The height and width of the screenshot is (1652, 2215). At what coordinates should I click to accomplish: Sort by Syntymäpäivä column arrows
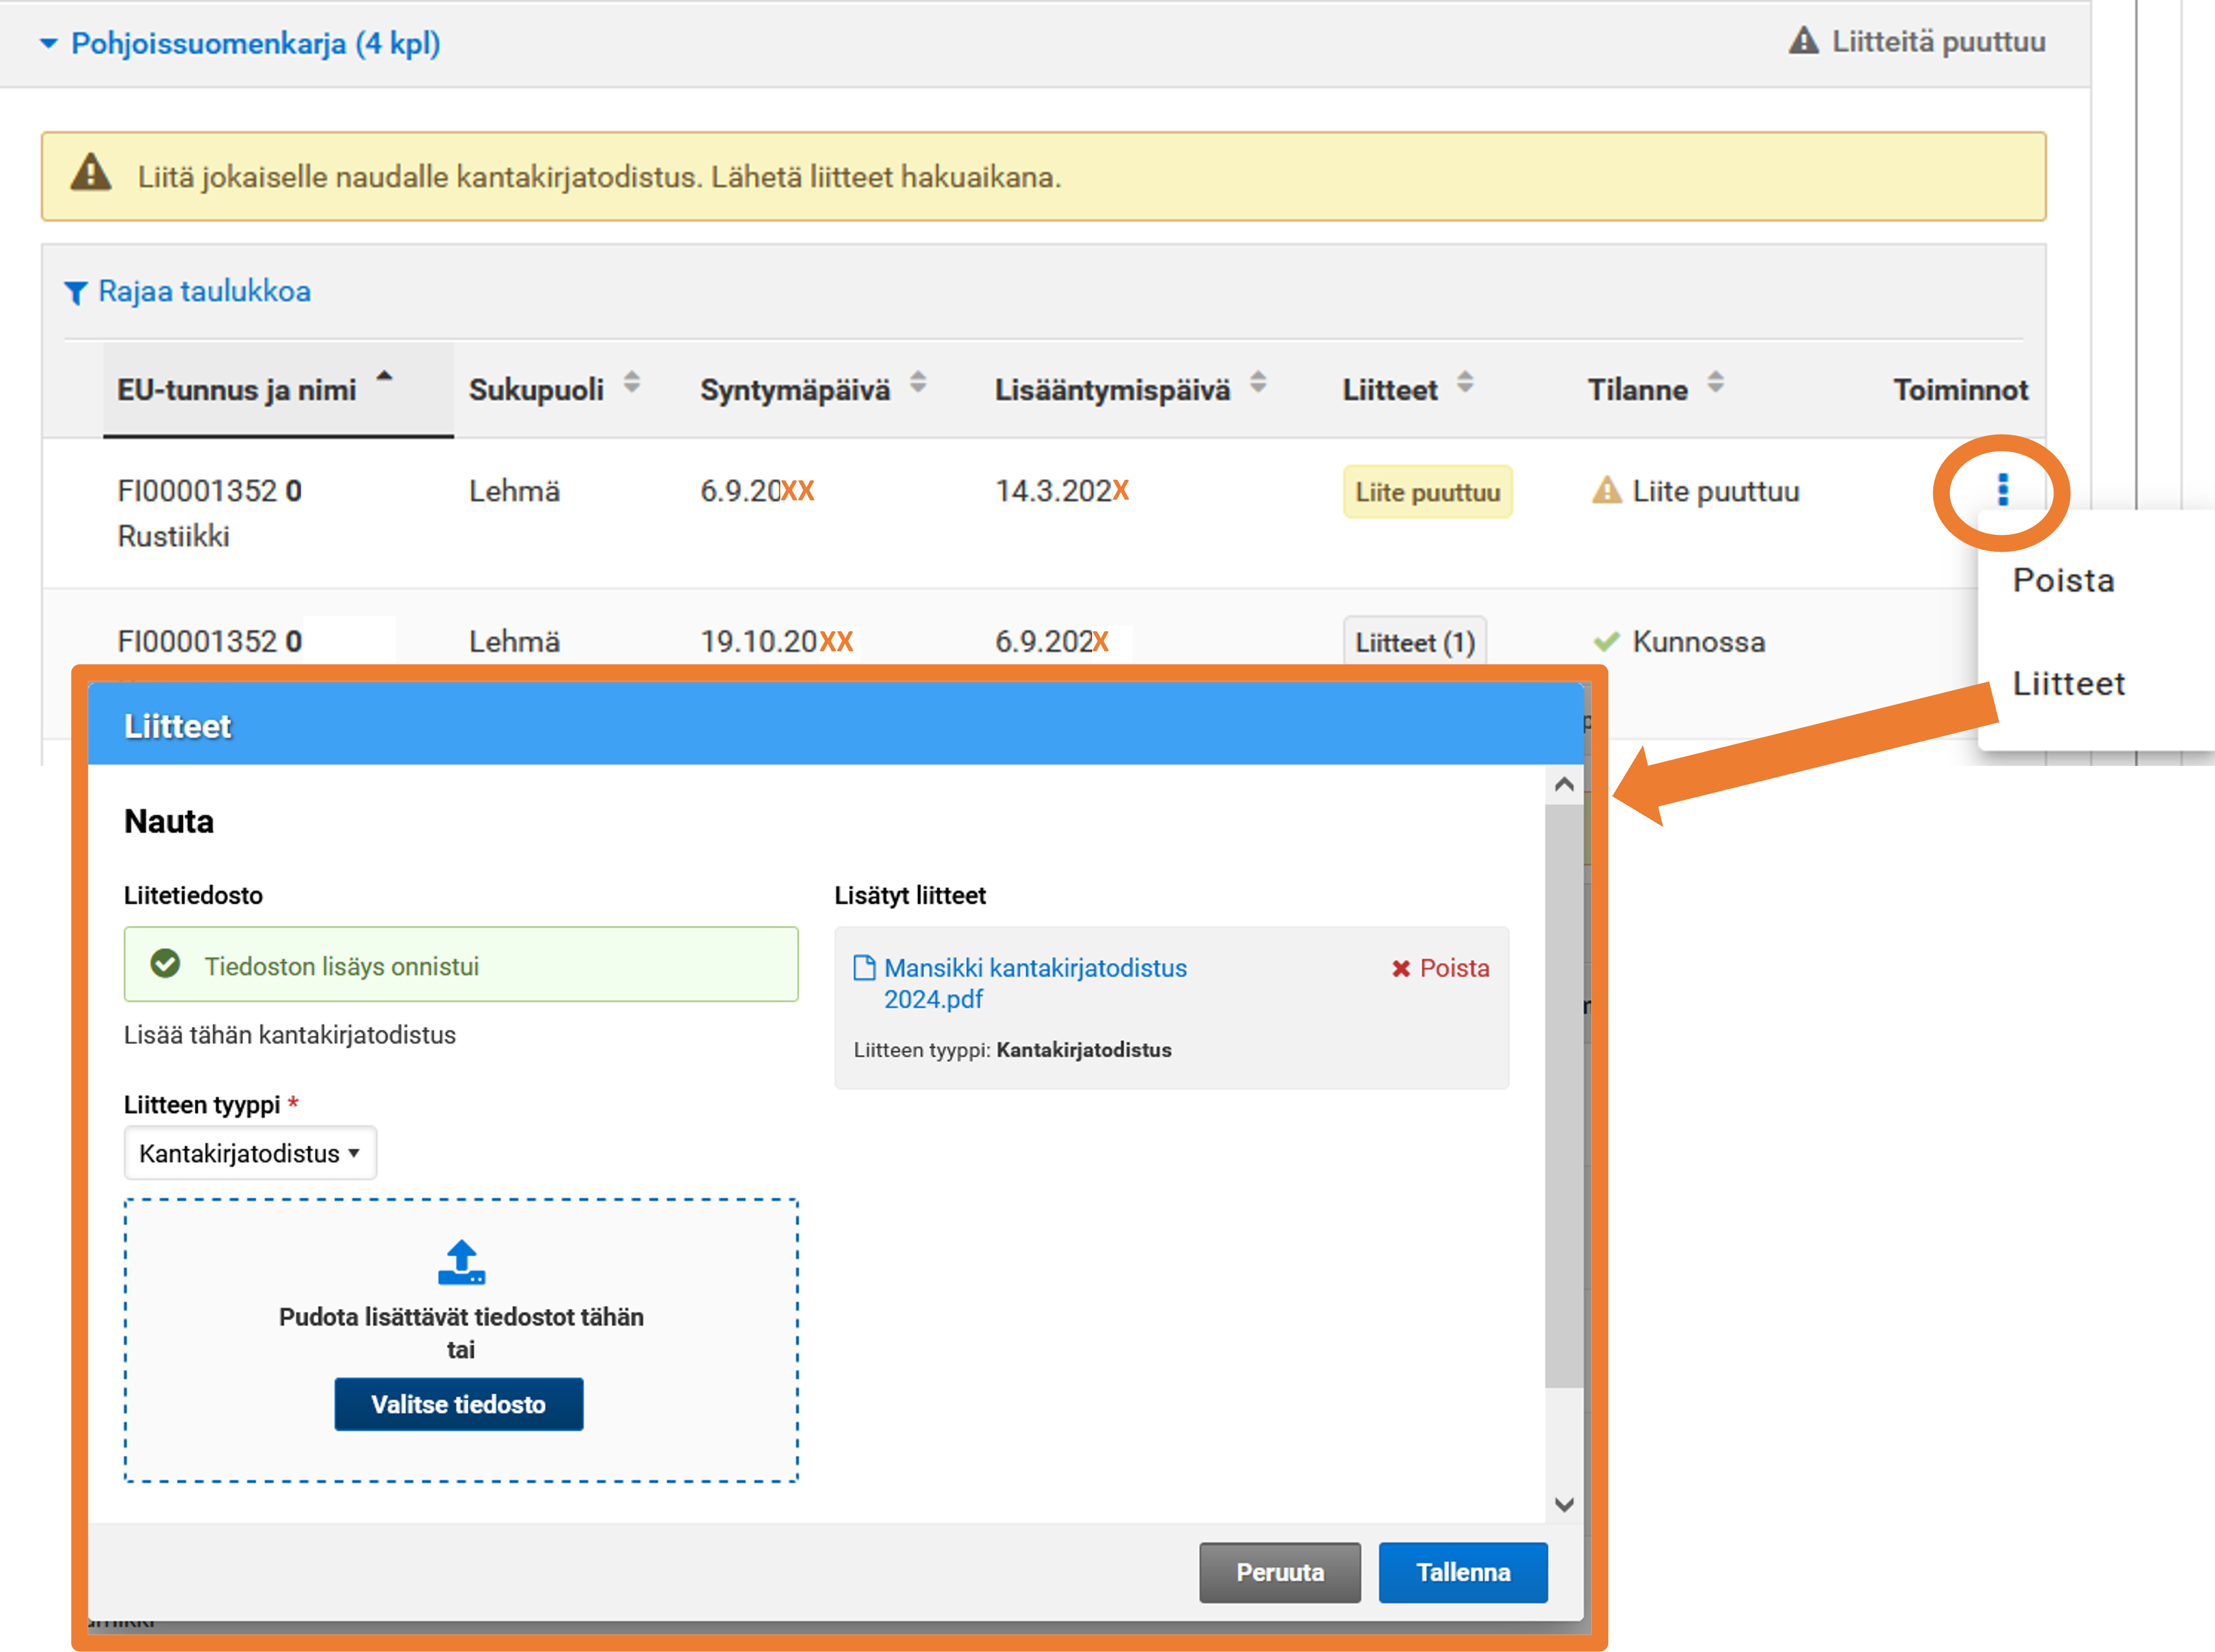coord(918,382)
